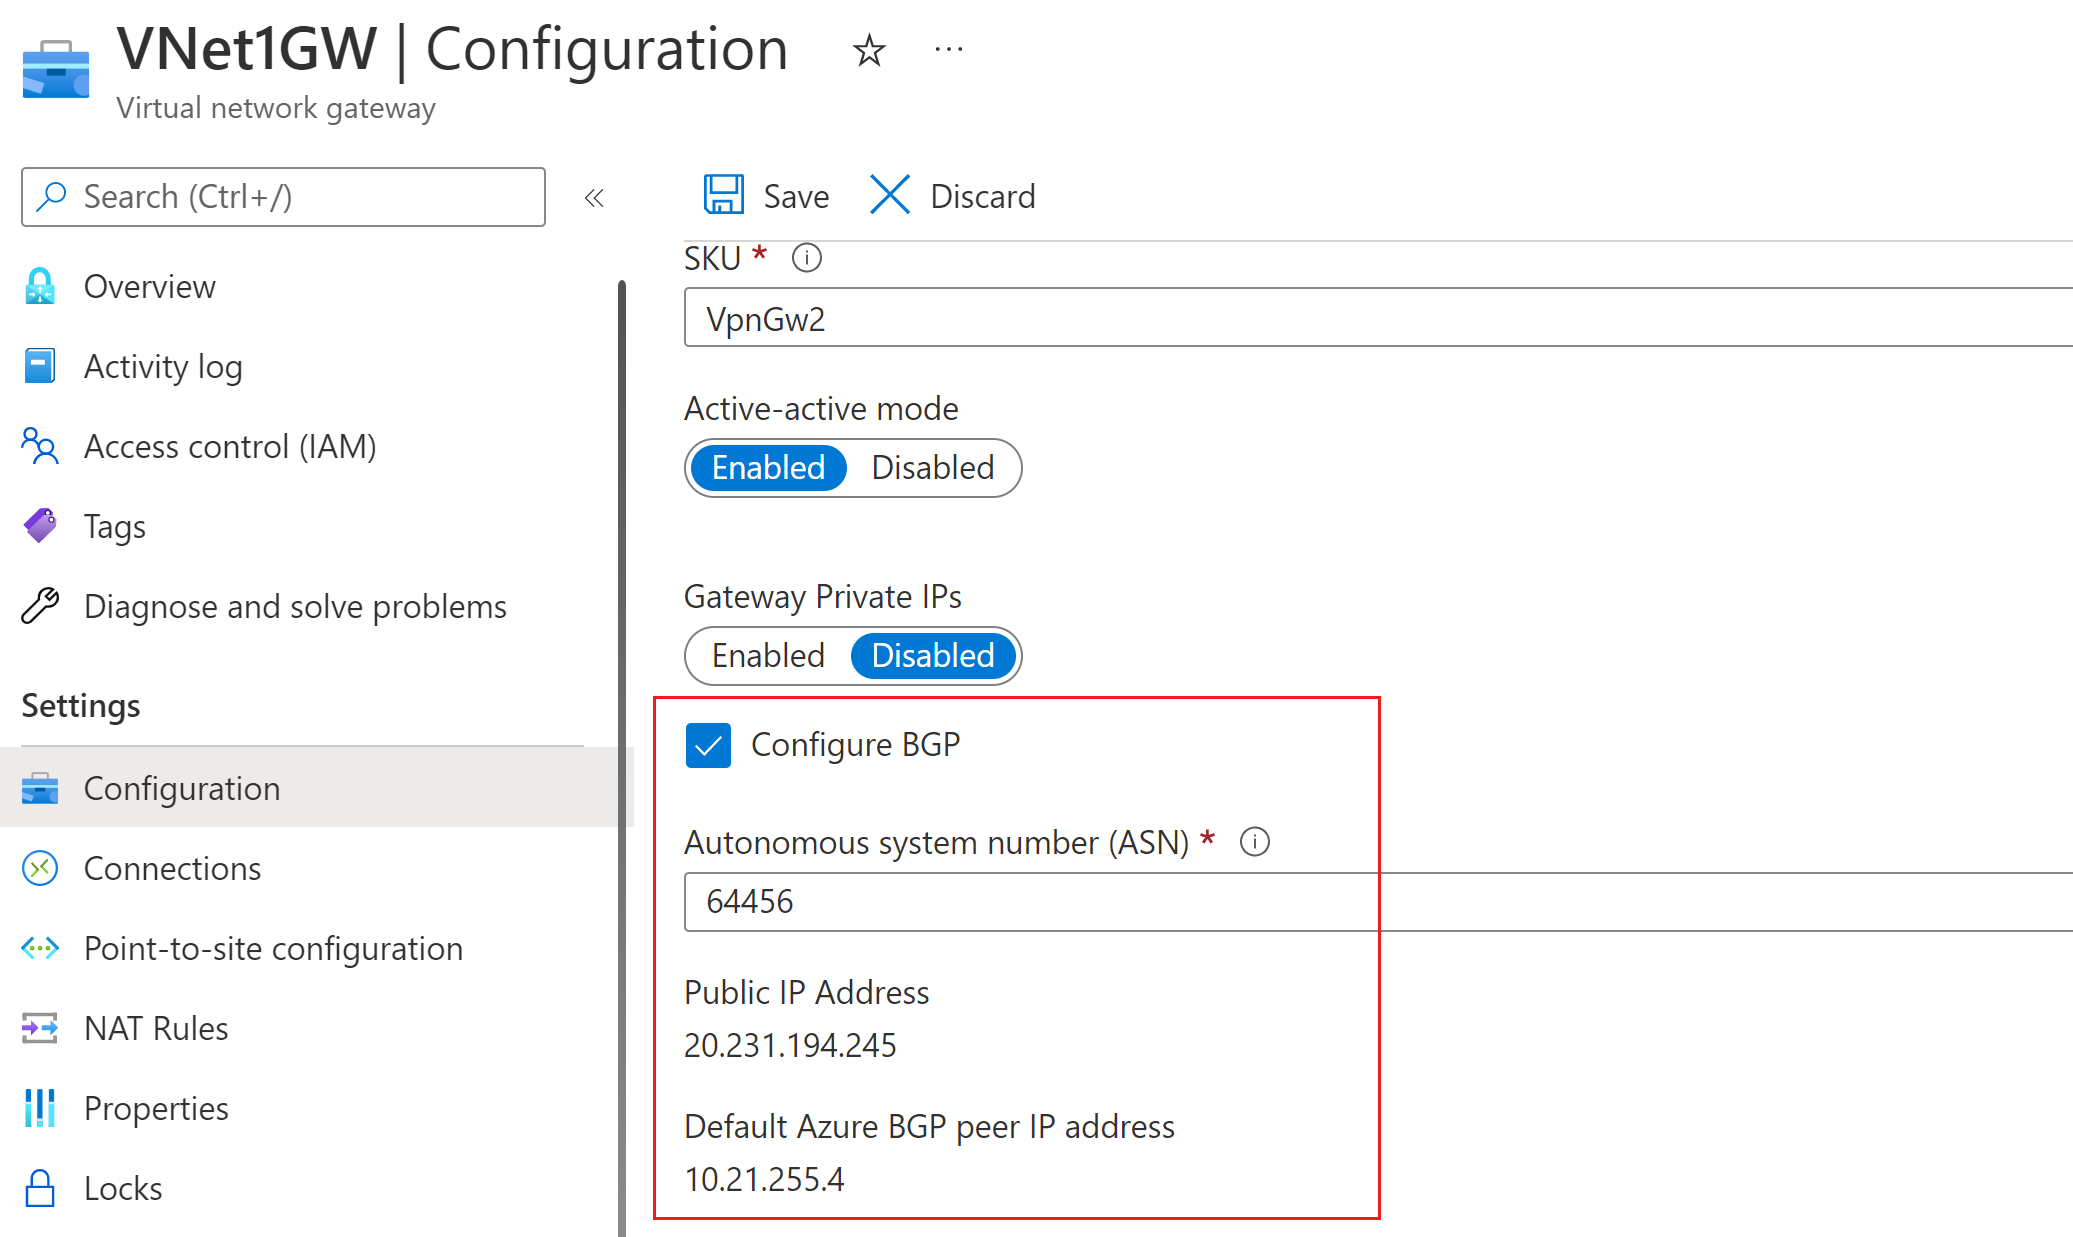Set Active-active mode to Disabled
The image size is (2073, 1237).
pyautogui.click(x=932, y=468)
